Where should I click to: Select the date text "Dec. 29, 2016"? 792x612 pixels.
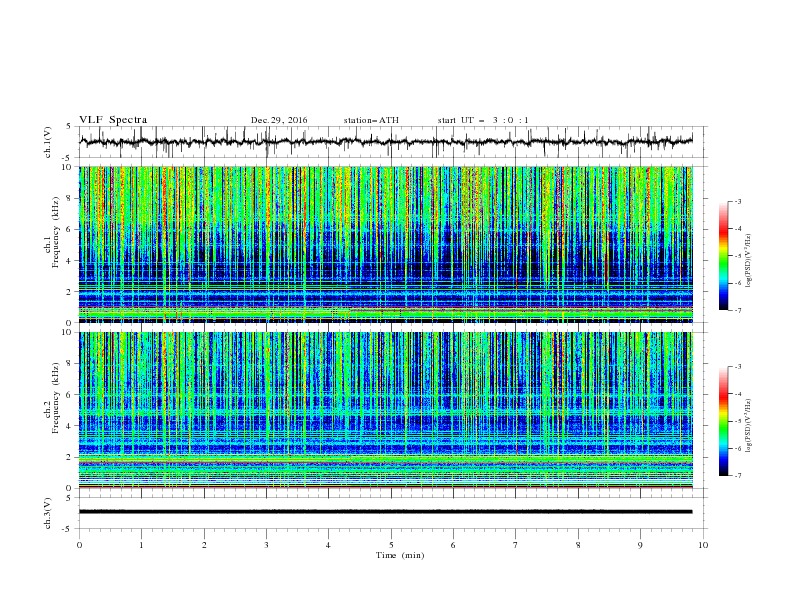coord(279,120)
